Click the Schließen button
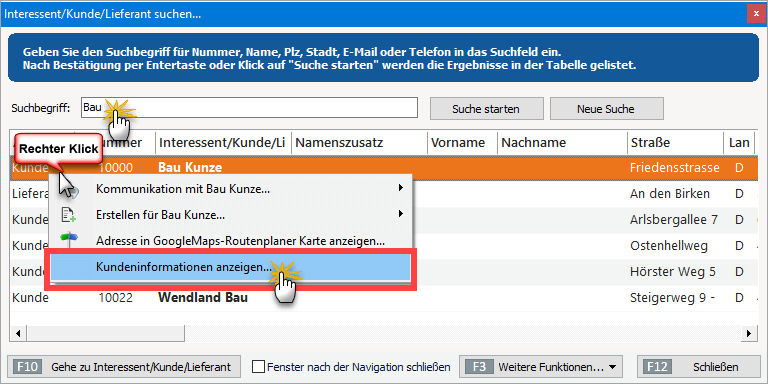The image size is (768, 384). point(699,366)
